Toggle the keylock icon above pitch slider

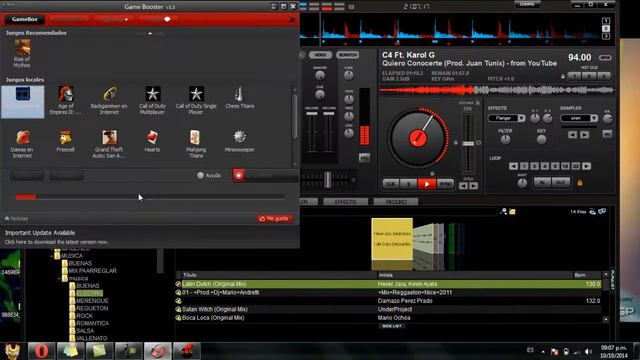point(478,103)
